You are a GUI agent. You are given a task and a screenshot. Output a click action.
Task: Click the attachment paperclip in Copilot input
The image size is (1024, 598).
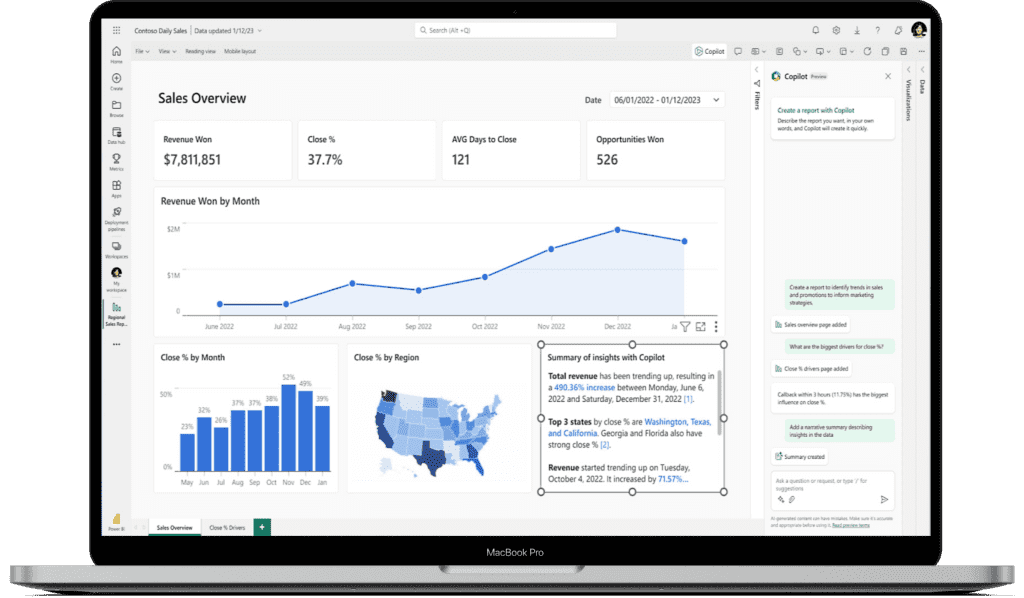pyautogui.click(x=792, y=499)
